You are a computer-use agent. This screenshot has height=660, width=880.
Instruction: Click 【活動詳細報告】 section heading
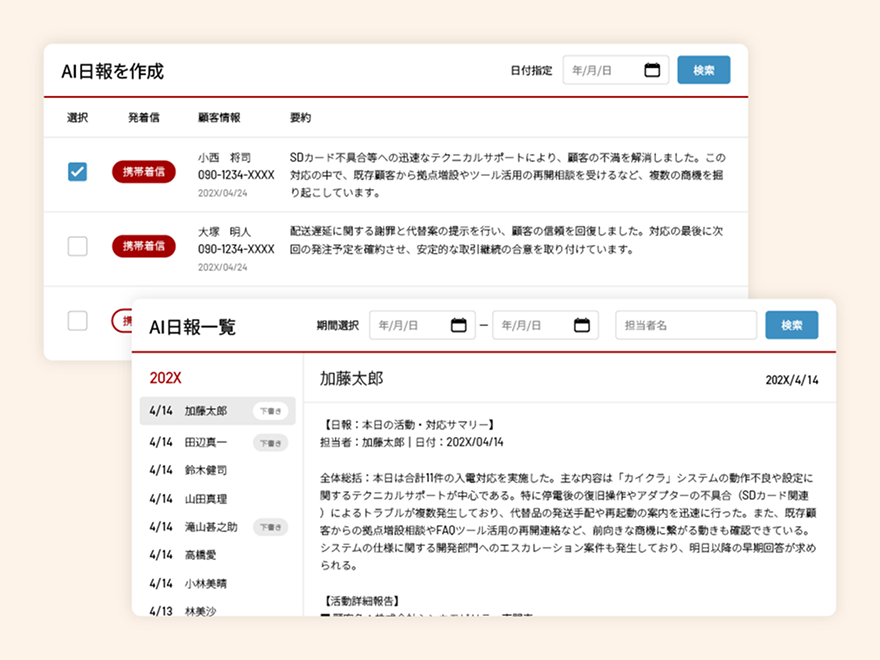360,601
